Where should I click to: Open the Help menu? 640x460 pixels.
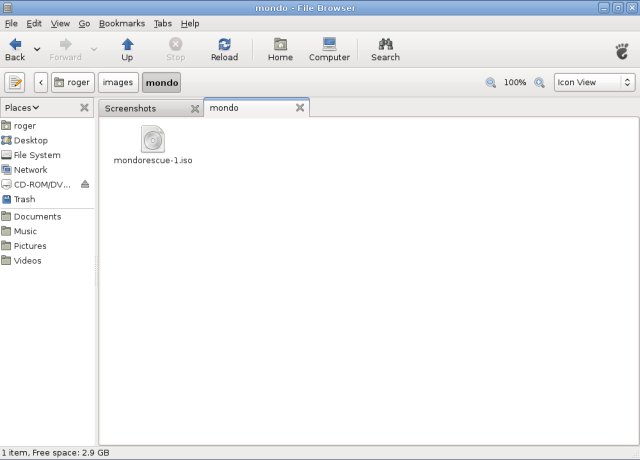tap(190, 24)
